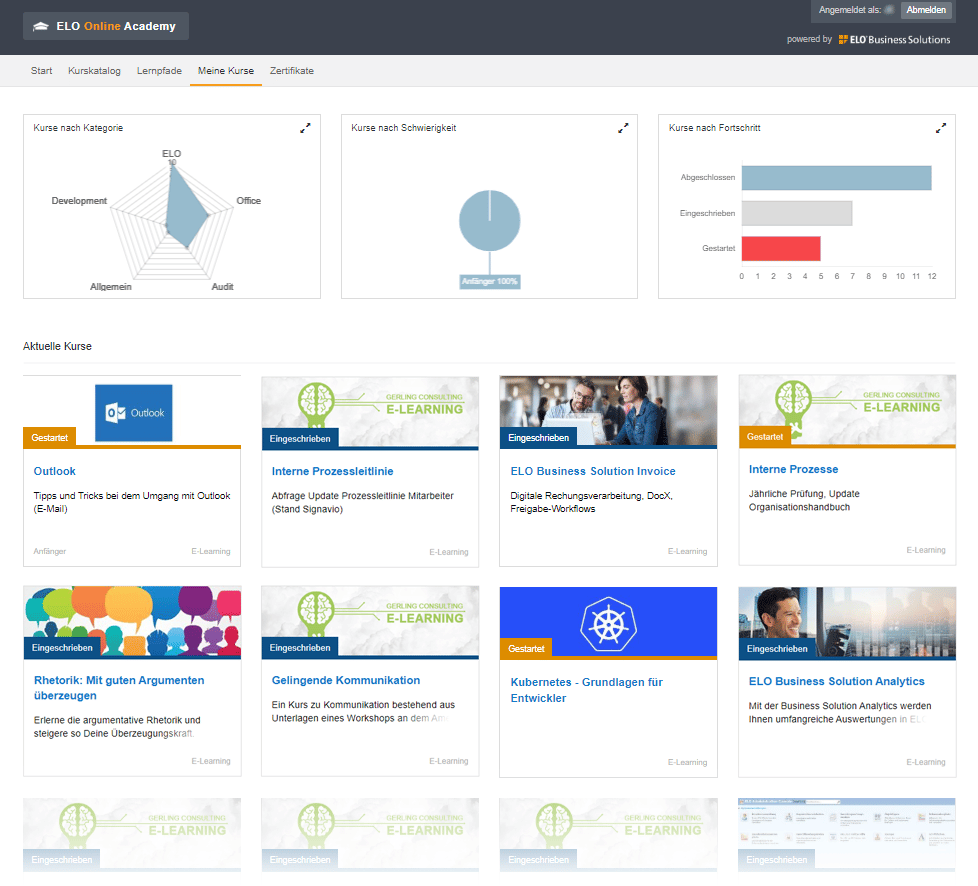Click Eingeschrieben badge on Analytics course
This screenshot has width=978, height=886.
[777, 649]
